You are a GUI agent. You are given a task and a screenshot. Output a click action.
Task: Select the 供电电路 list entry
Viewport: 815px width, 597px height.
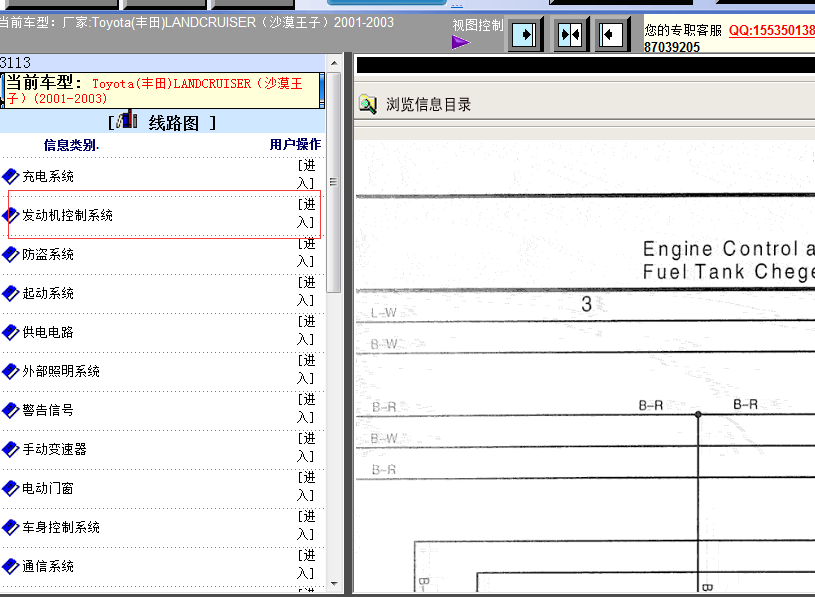pos(48,333)
